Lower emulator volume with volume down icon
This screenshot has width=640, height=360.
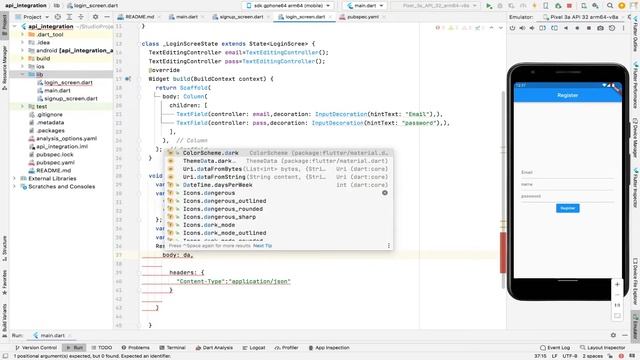[532, 28]
